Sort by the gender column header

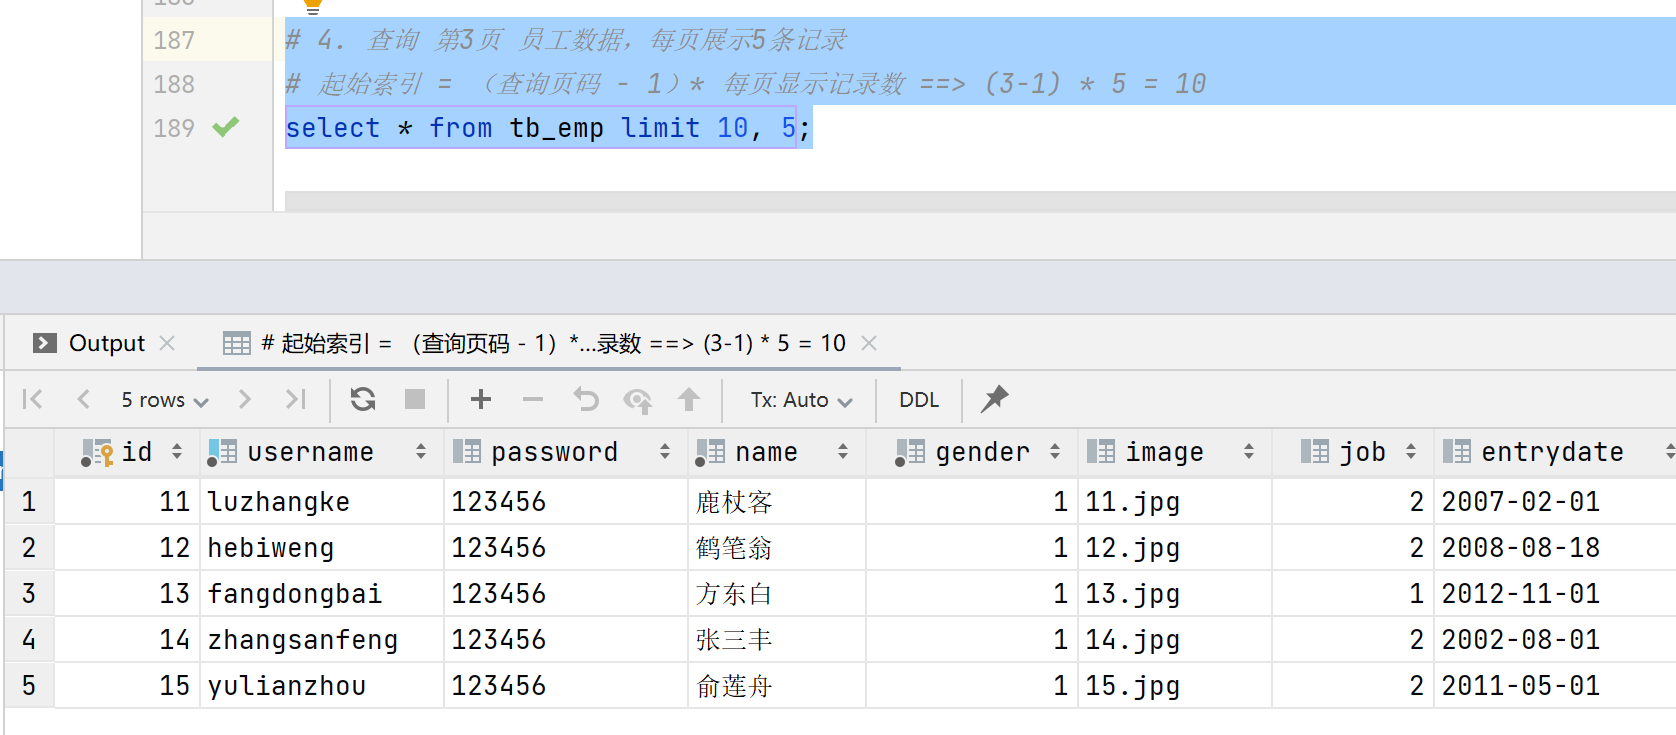(x=972, y=452)
